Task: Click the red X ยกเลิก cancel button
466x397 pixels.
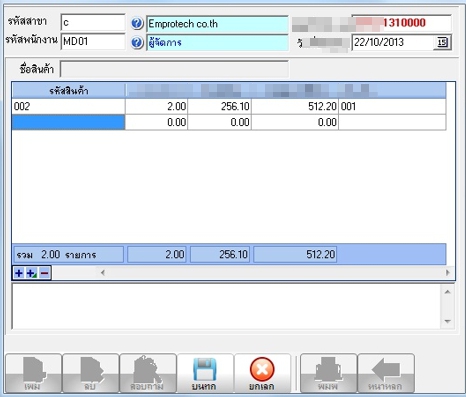Action: tap(262, 373)
